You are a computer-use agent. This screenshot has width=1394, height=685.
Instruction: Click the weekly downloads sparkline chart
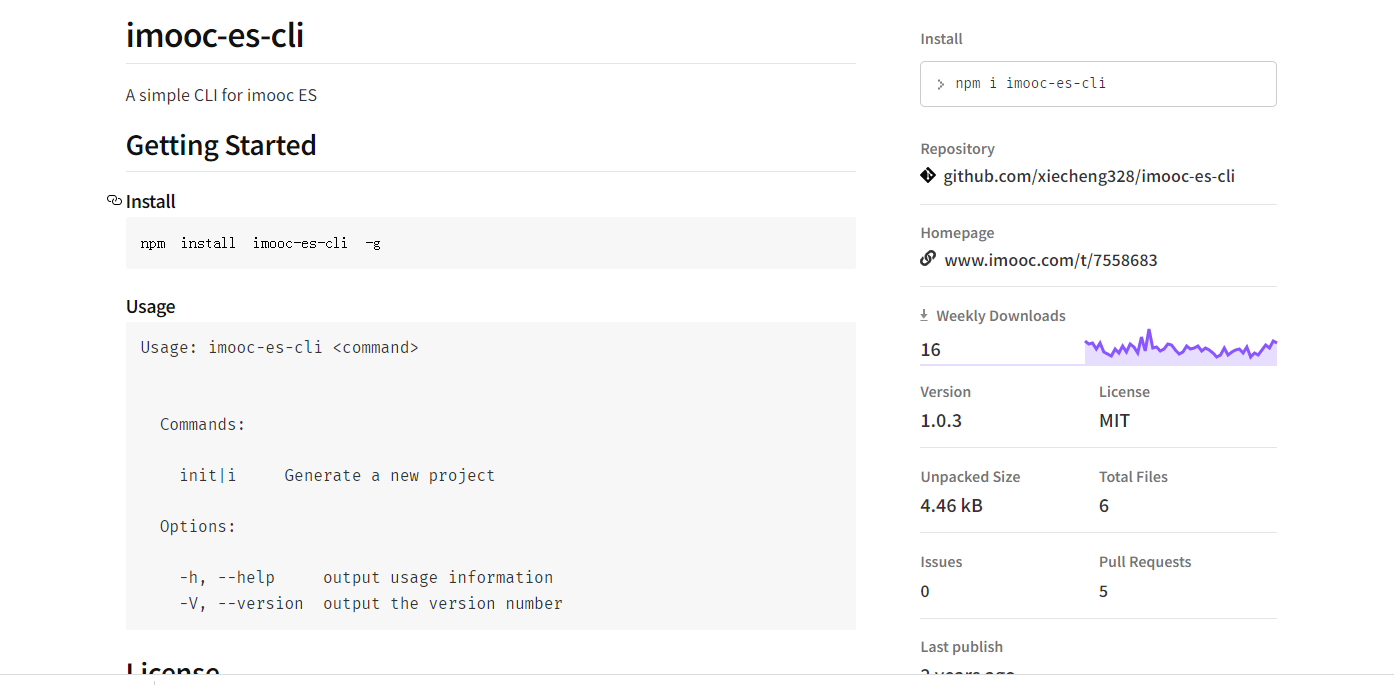pos(1180,348)
